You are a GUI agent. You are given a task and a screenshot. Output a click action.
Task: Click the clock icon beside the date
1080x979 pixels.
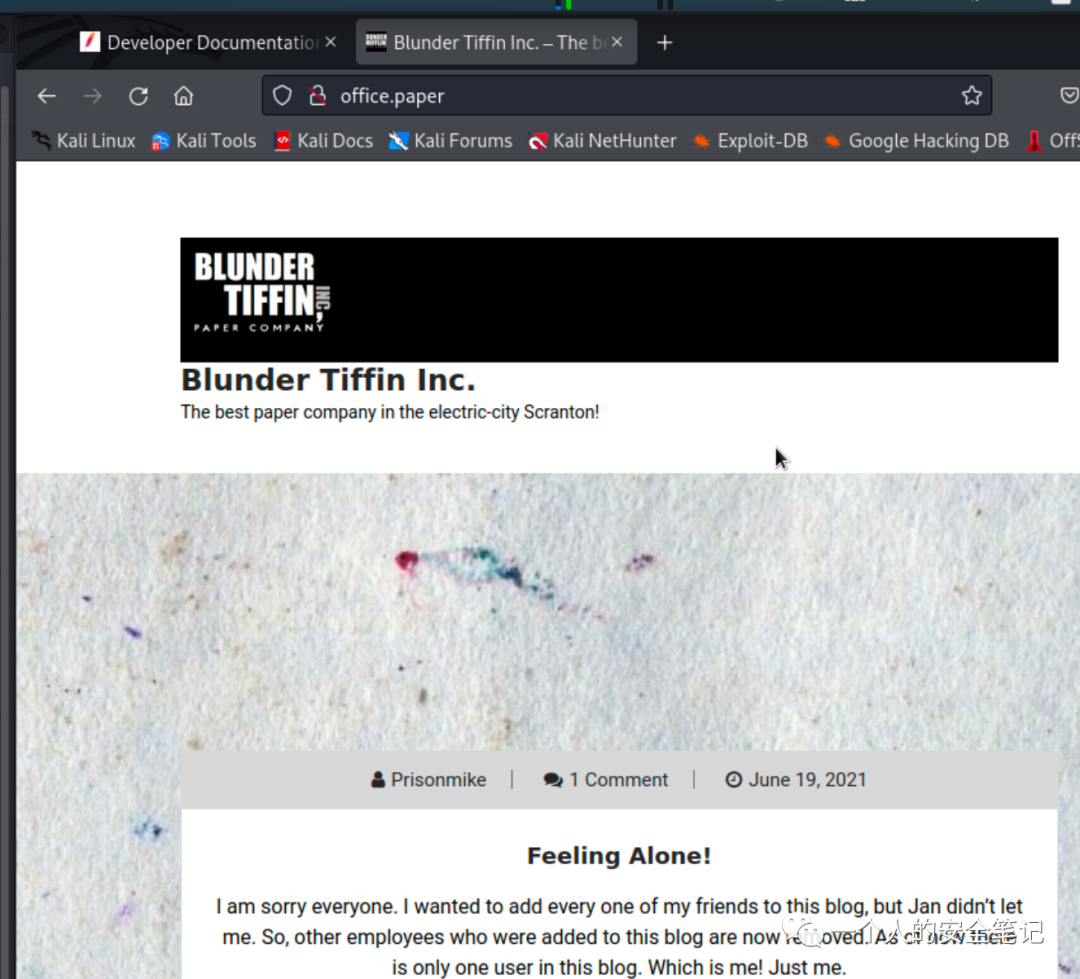[x=734, y=780]
